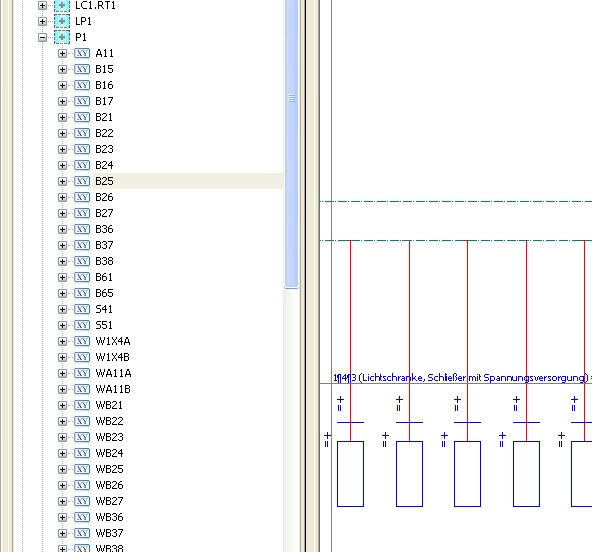The width and height of the screenshot is (592, 552).
Task: Click the XY icon beside WB36
Action: click(x=82, y=517)
